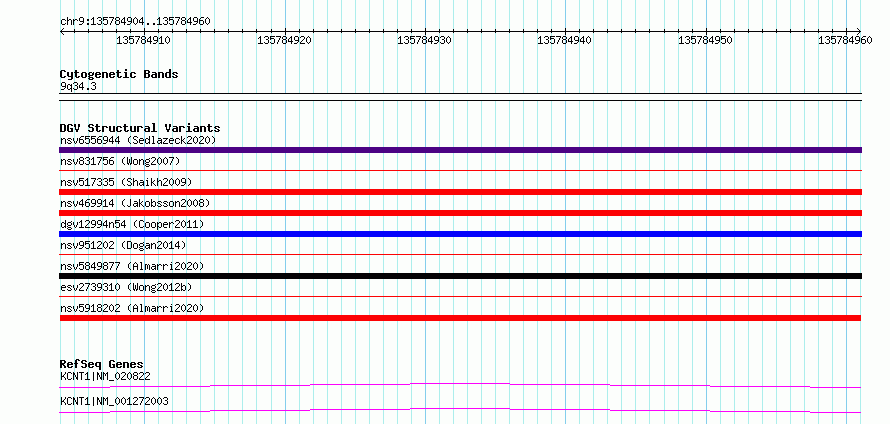Viewport: 890px width, 424px height.
Task: Click the magenta line of KCNT1|NM_001272003
Action: (460, 410)
